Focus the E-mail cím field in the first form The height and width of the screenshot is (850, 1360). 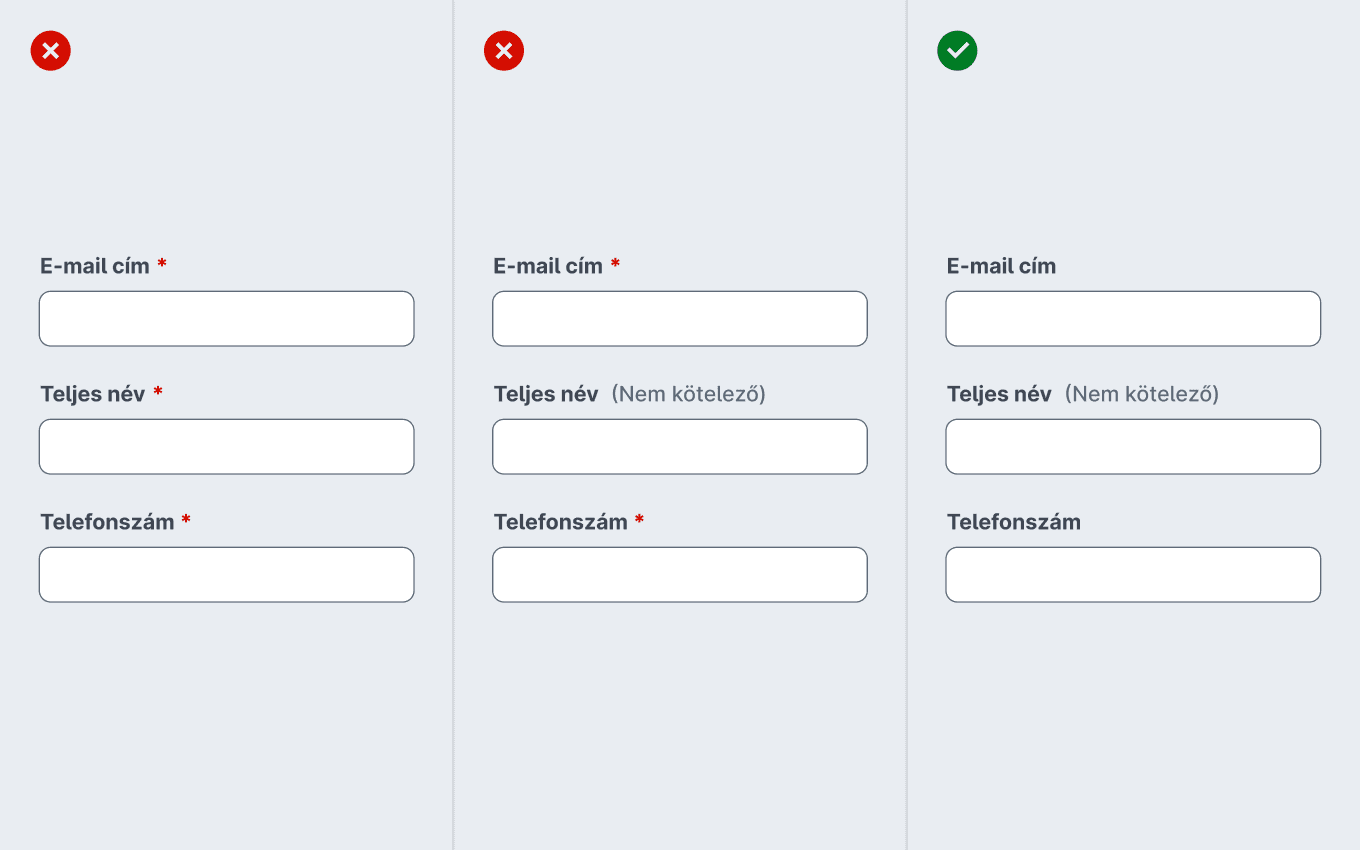(x=226, y=319)
